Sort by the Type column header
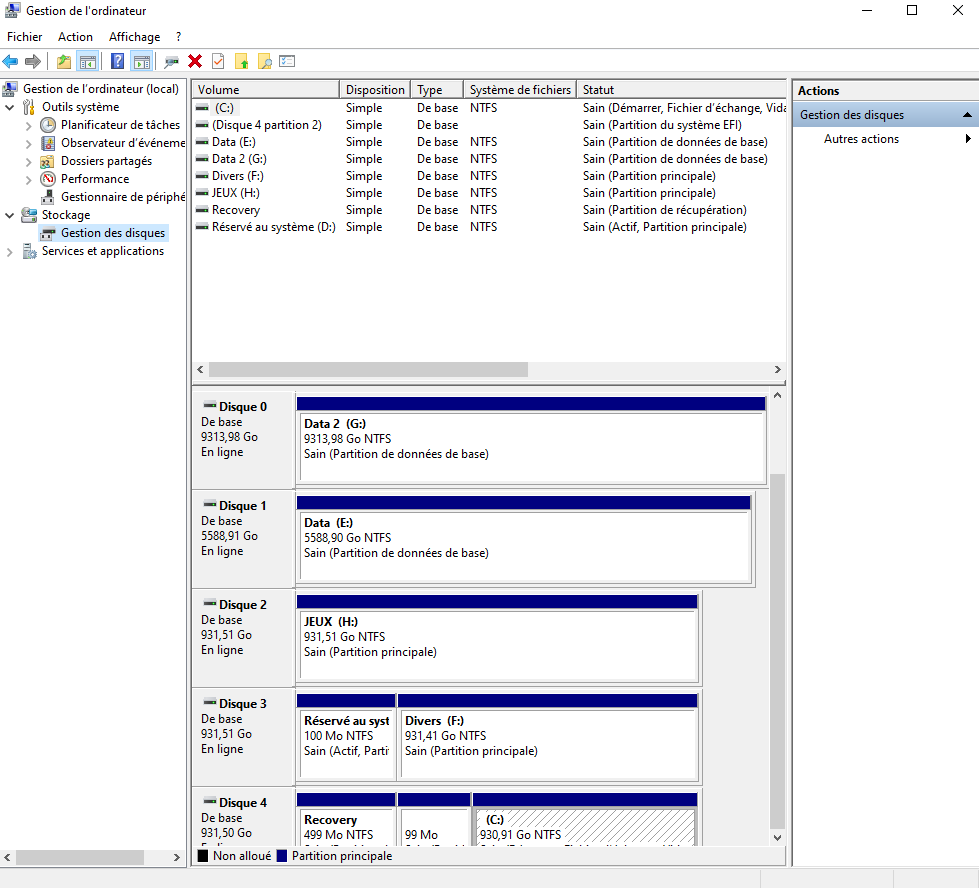The image size is (979, 888). tap(436, 89)
